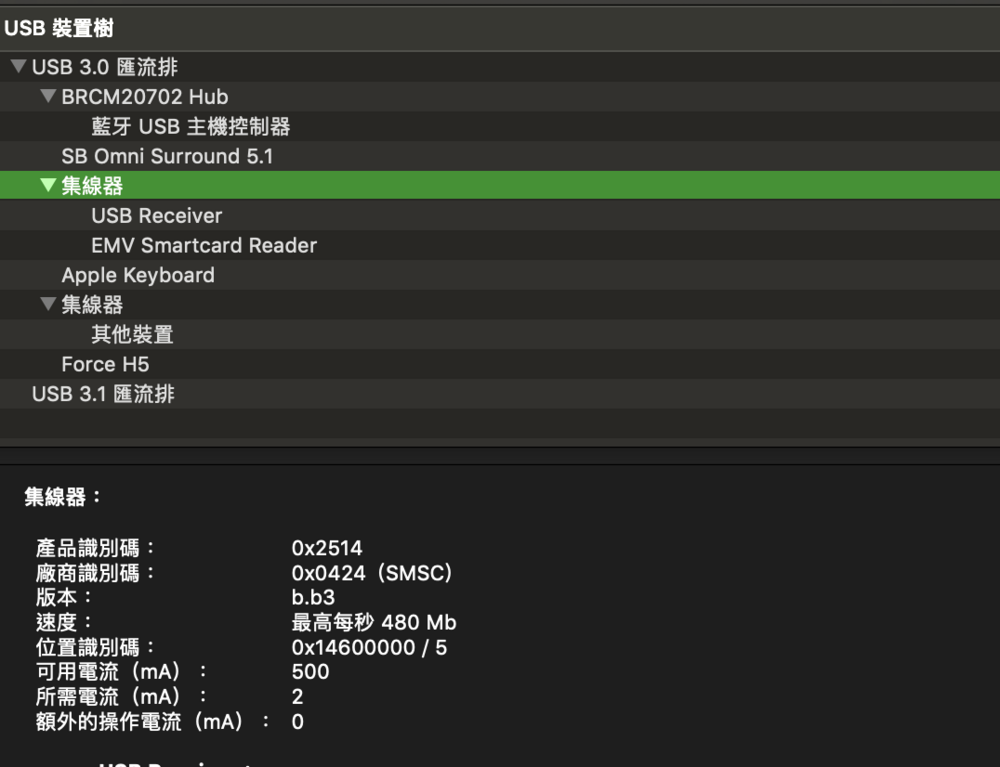Select the USB 3.1 匯流排 entry
The image size is (1000, 767).
click(x=103, y=394)
